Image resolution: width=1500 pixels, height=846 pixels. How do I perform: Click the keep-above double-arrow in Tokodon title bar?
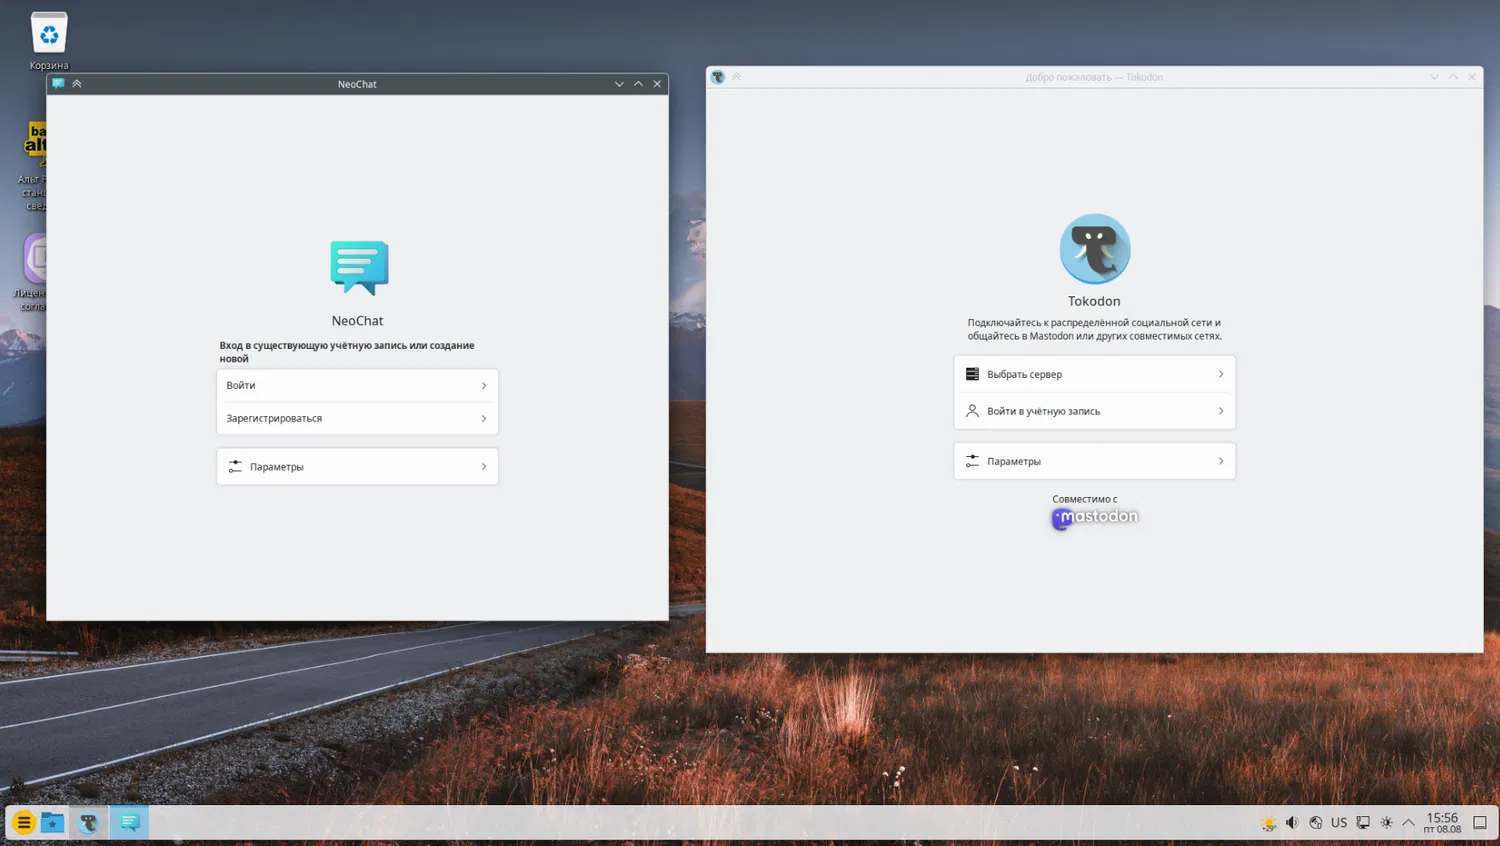pos(737,77)
